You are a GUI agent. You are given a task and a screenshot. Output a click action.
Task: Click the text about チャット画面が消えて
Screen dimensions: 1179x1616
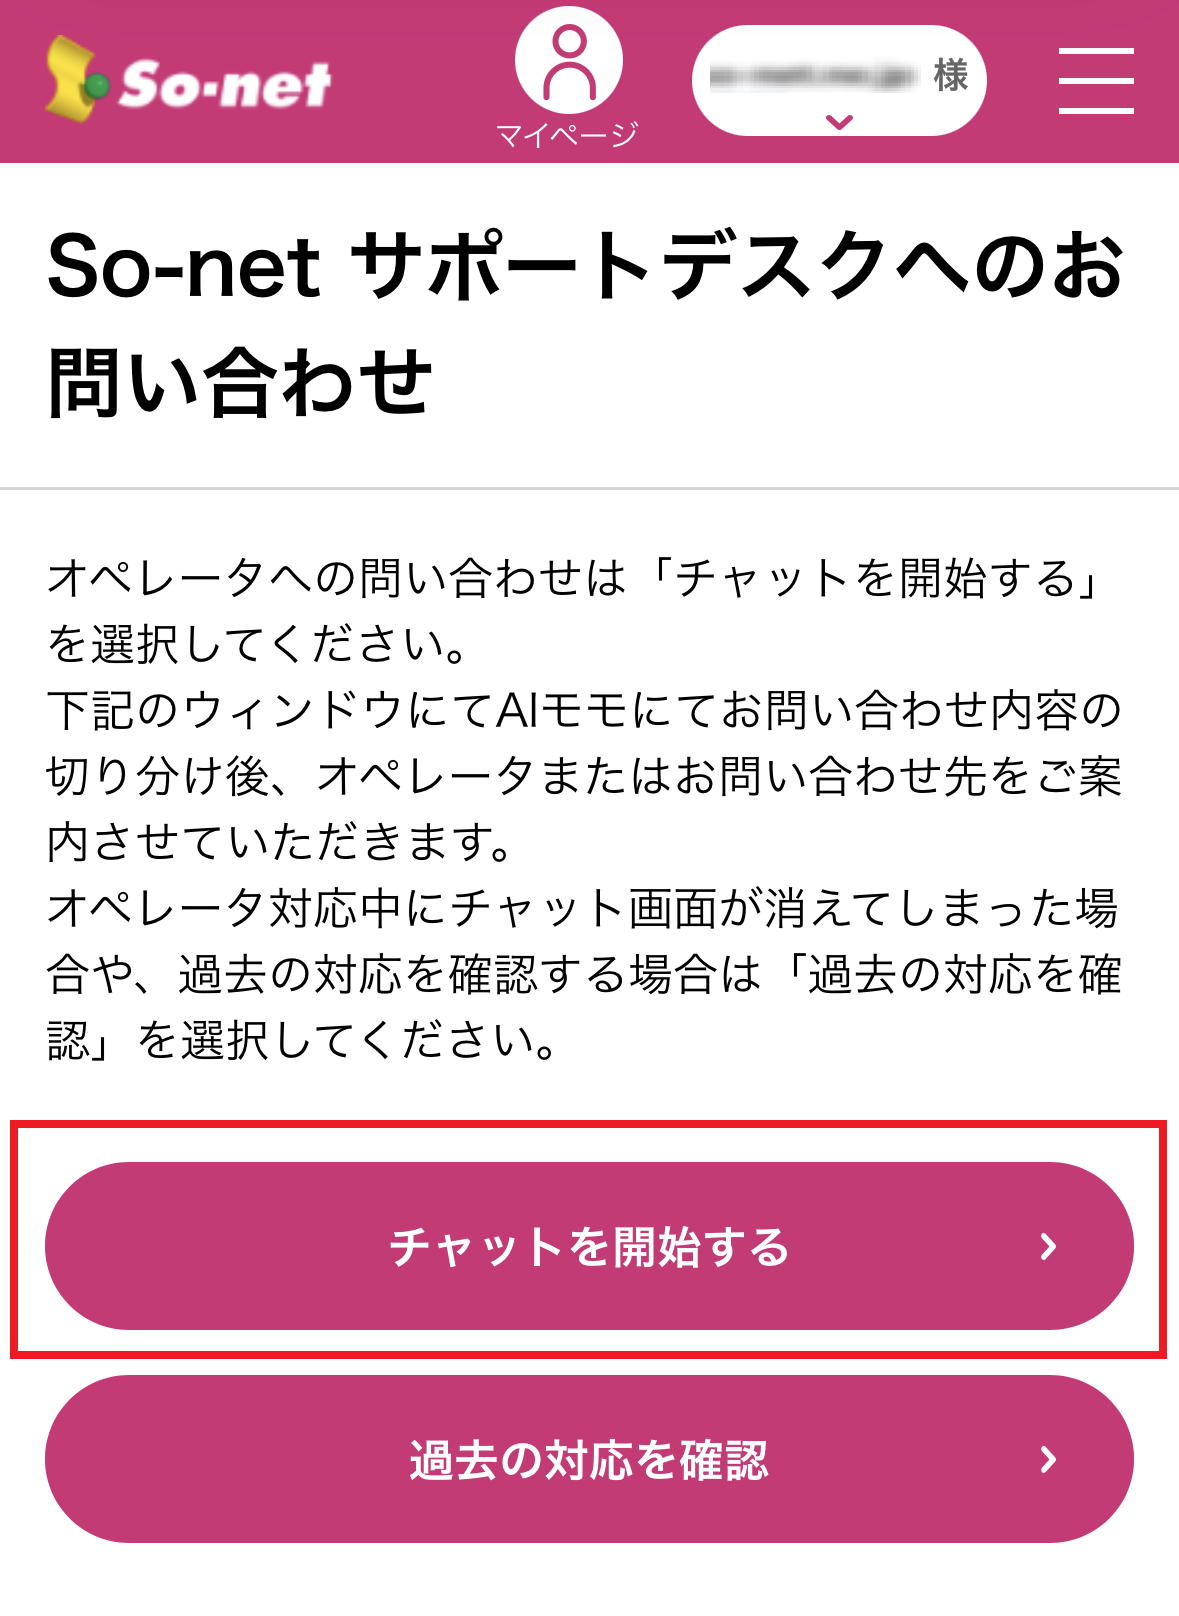582,908
